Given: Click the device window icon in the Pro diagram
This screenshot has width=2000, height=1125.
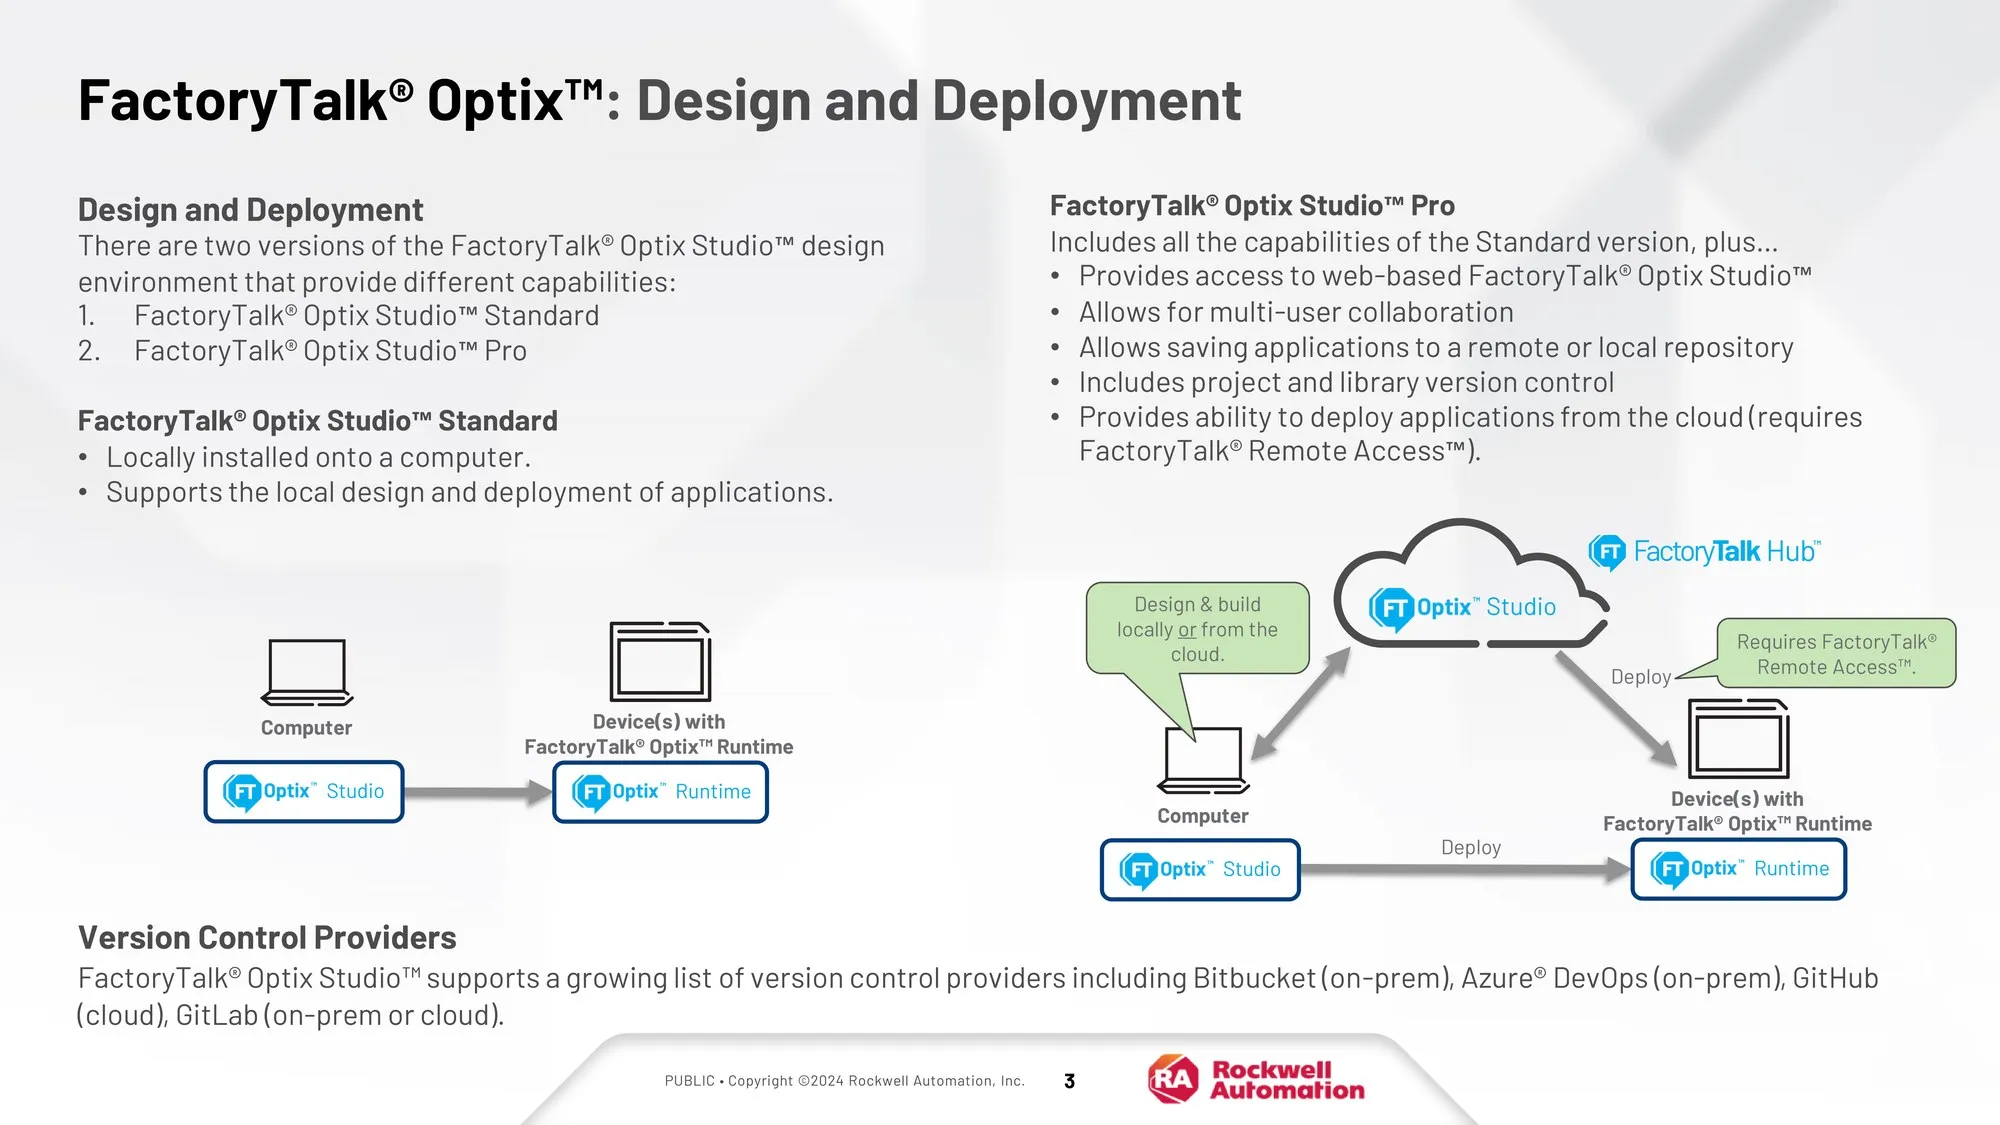Looking at the screenshot, I should pos(1739,738).
